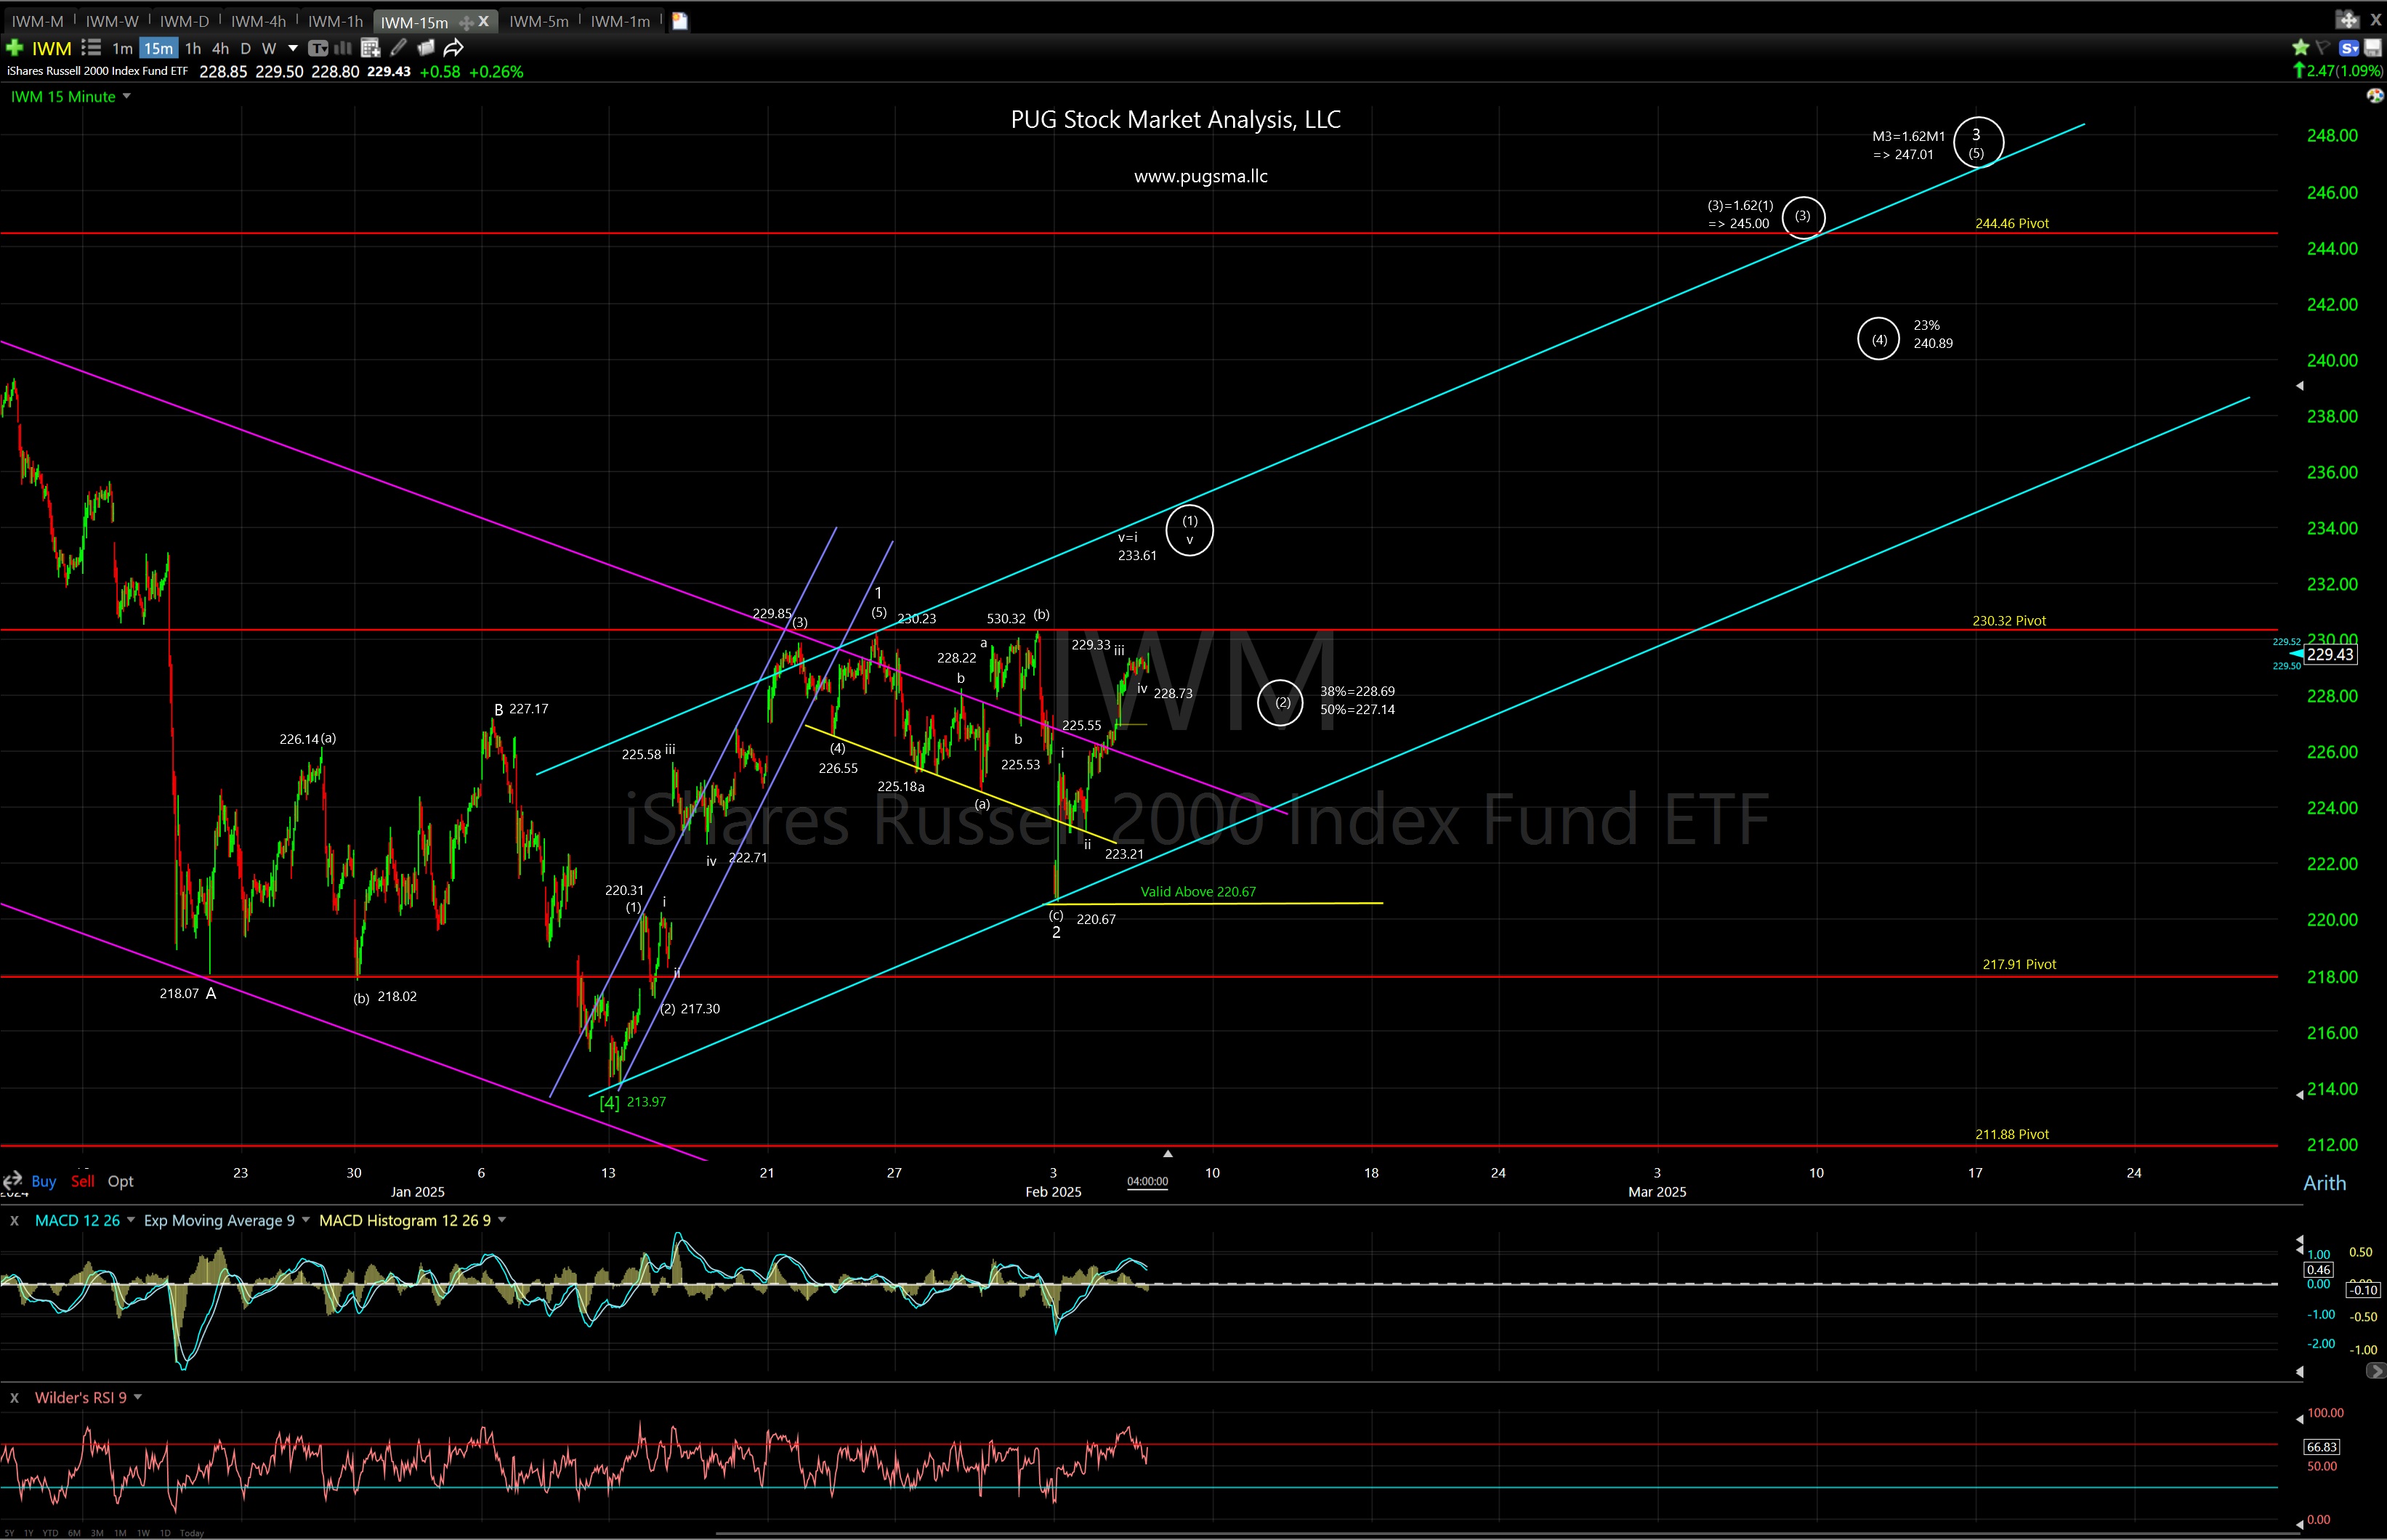Switch chart to 1h timeframe
Viewport: 2387px width, 1540px height.
(193, 48)
